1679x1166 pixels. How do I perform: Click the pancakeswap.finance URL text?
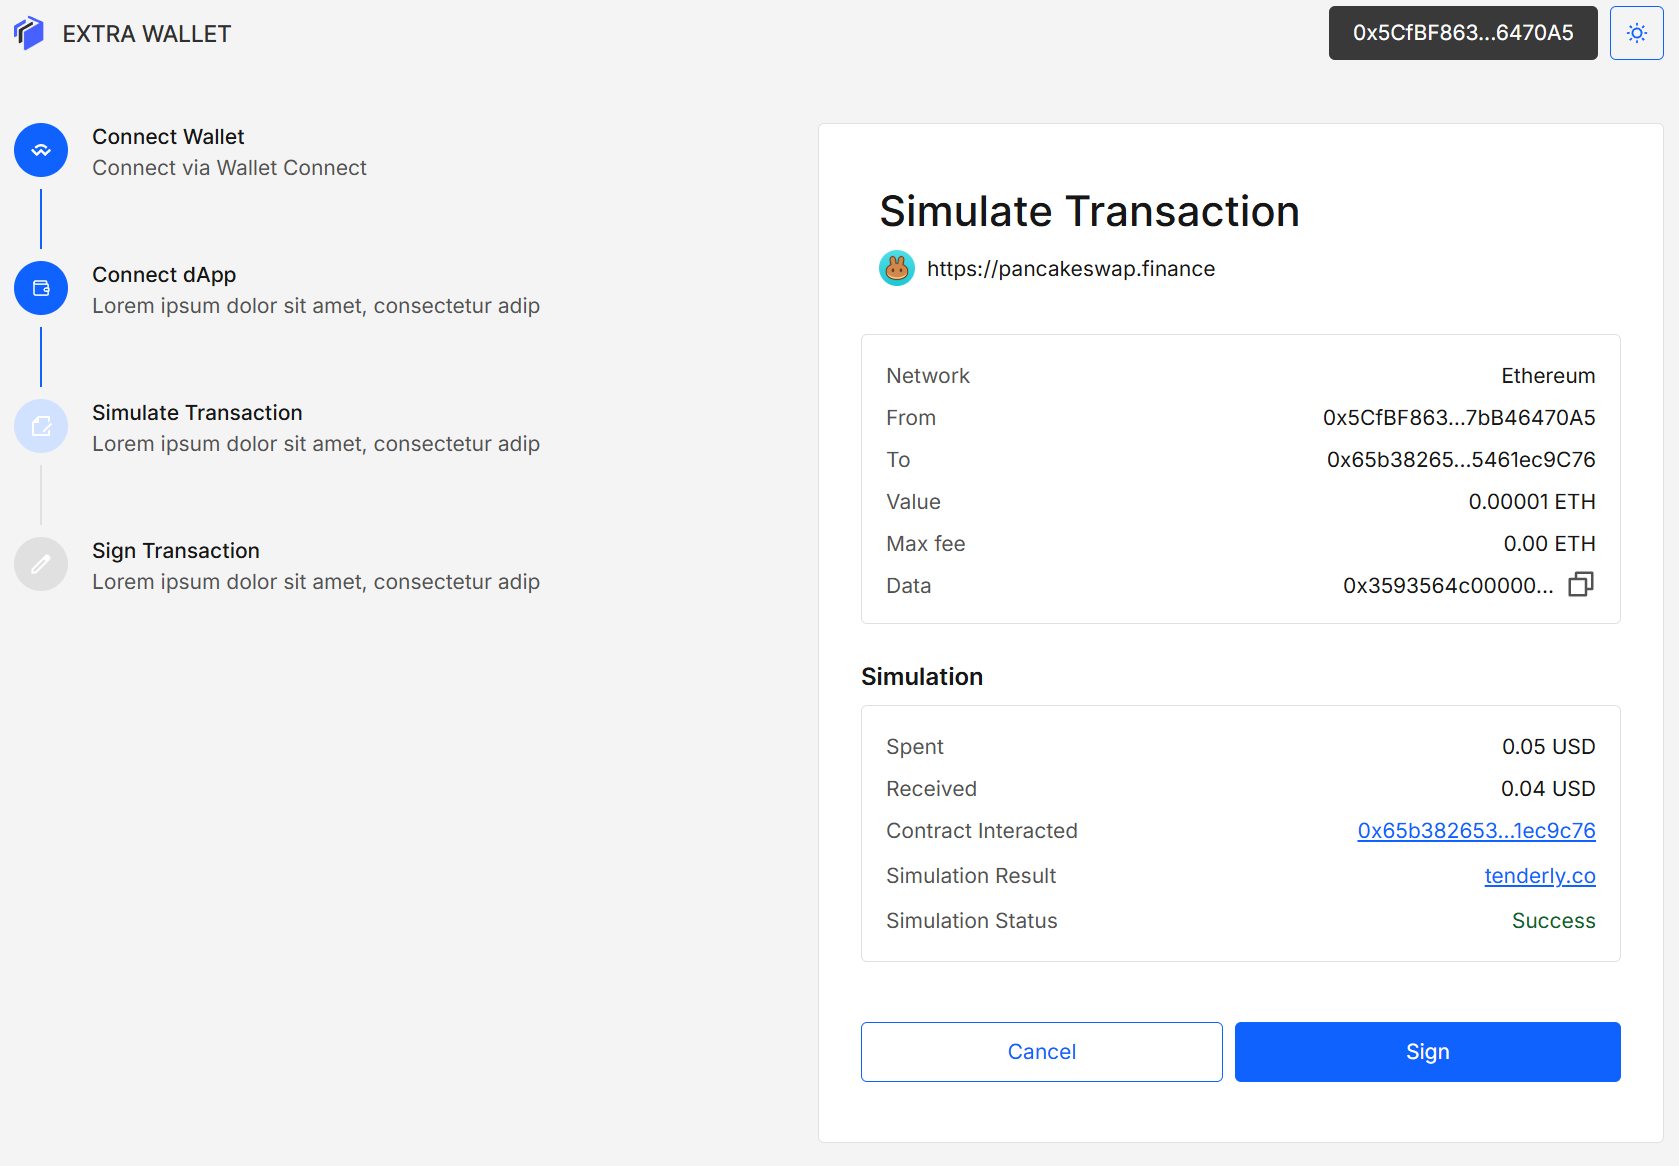(x=1070, y=269)
